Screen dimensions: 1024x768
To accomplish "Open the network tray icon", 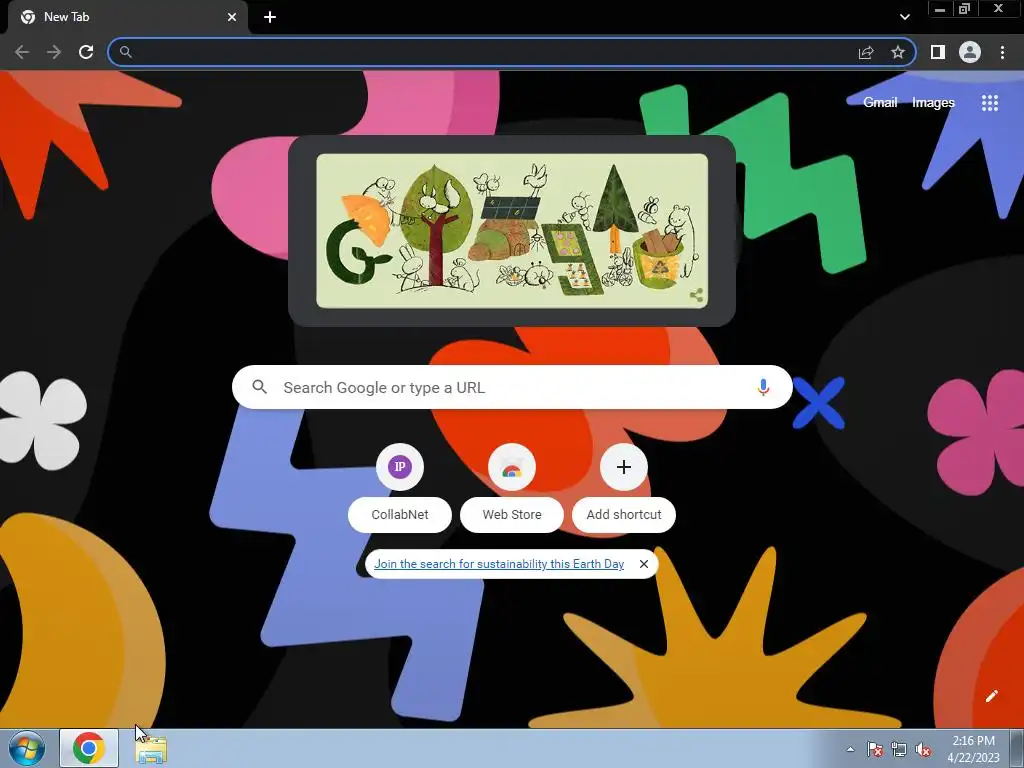I will point(899,749).
